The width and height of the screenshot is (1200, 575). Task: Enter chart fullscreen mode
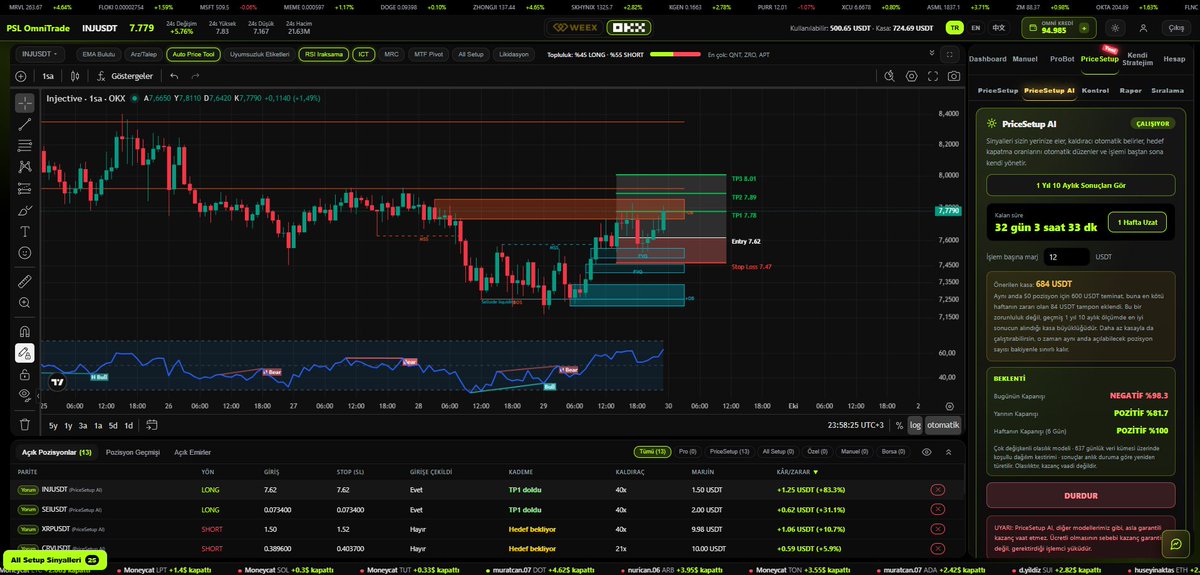(933, 75)
